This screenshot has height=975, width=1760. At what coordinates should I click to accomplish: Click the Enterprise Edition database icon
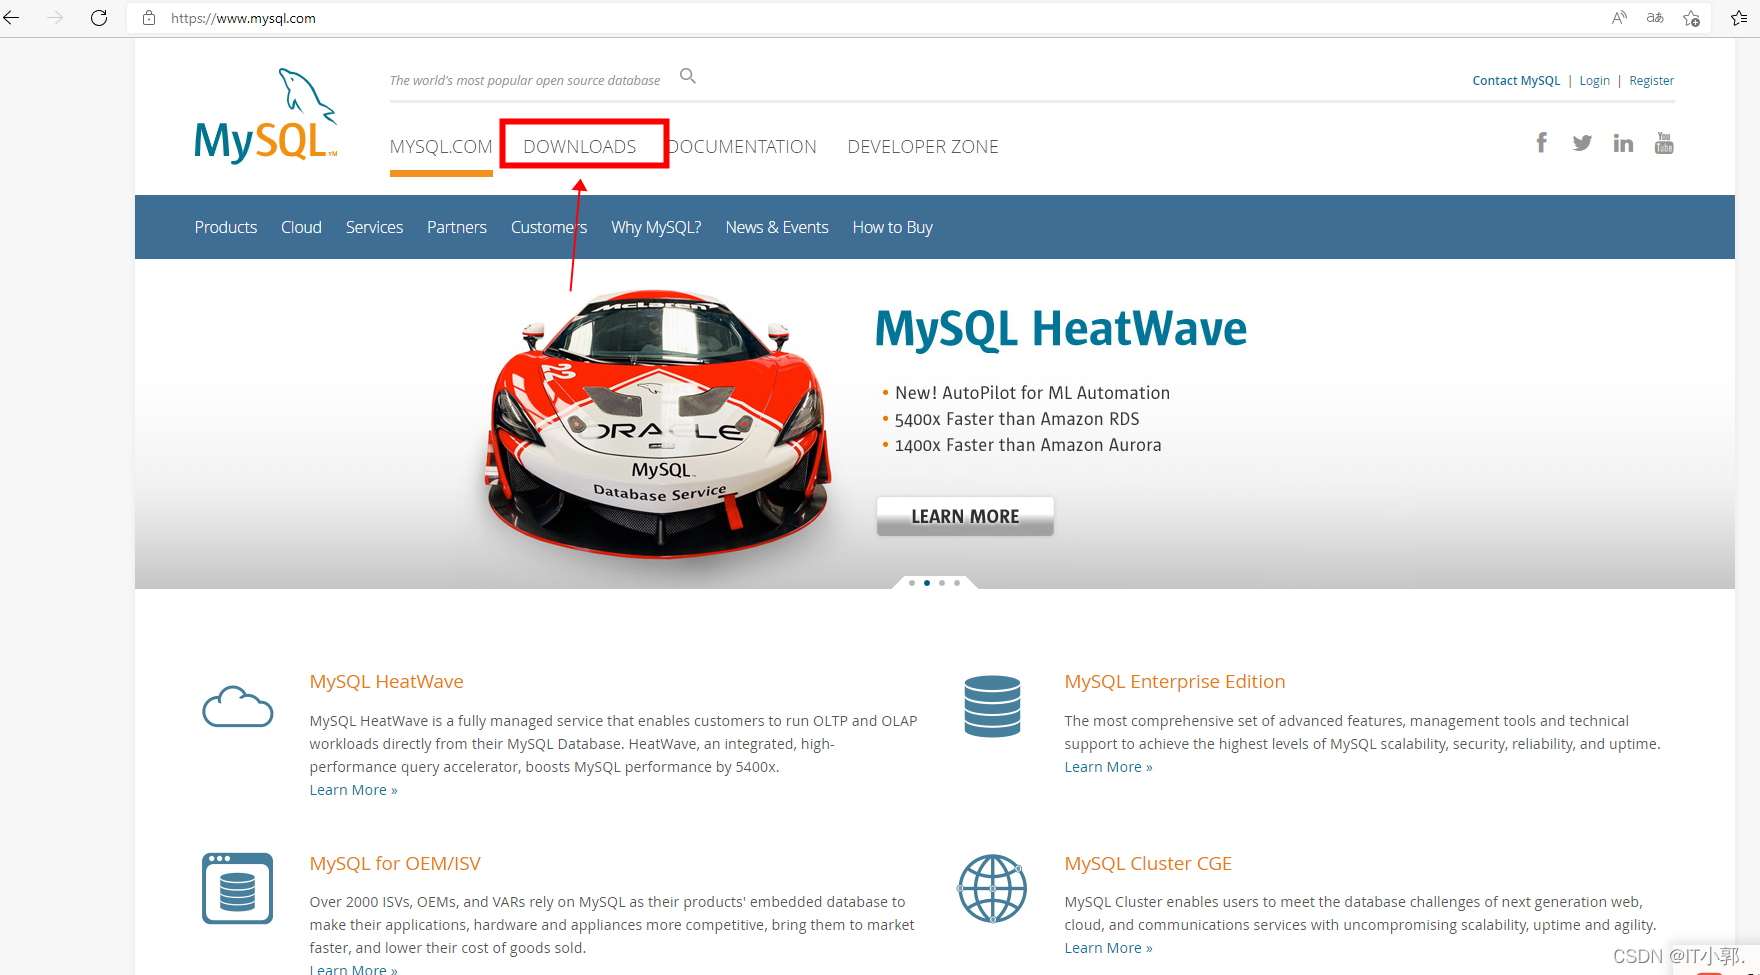[992, 706]
